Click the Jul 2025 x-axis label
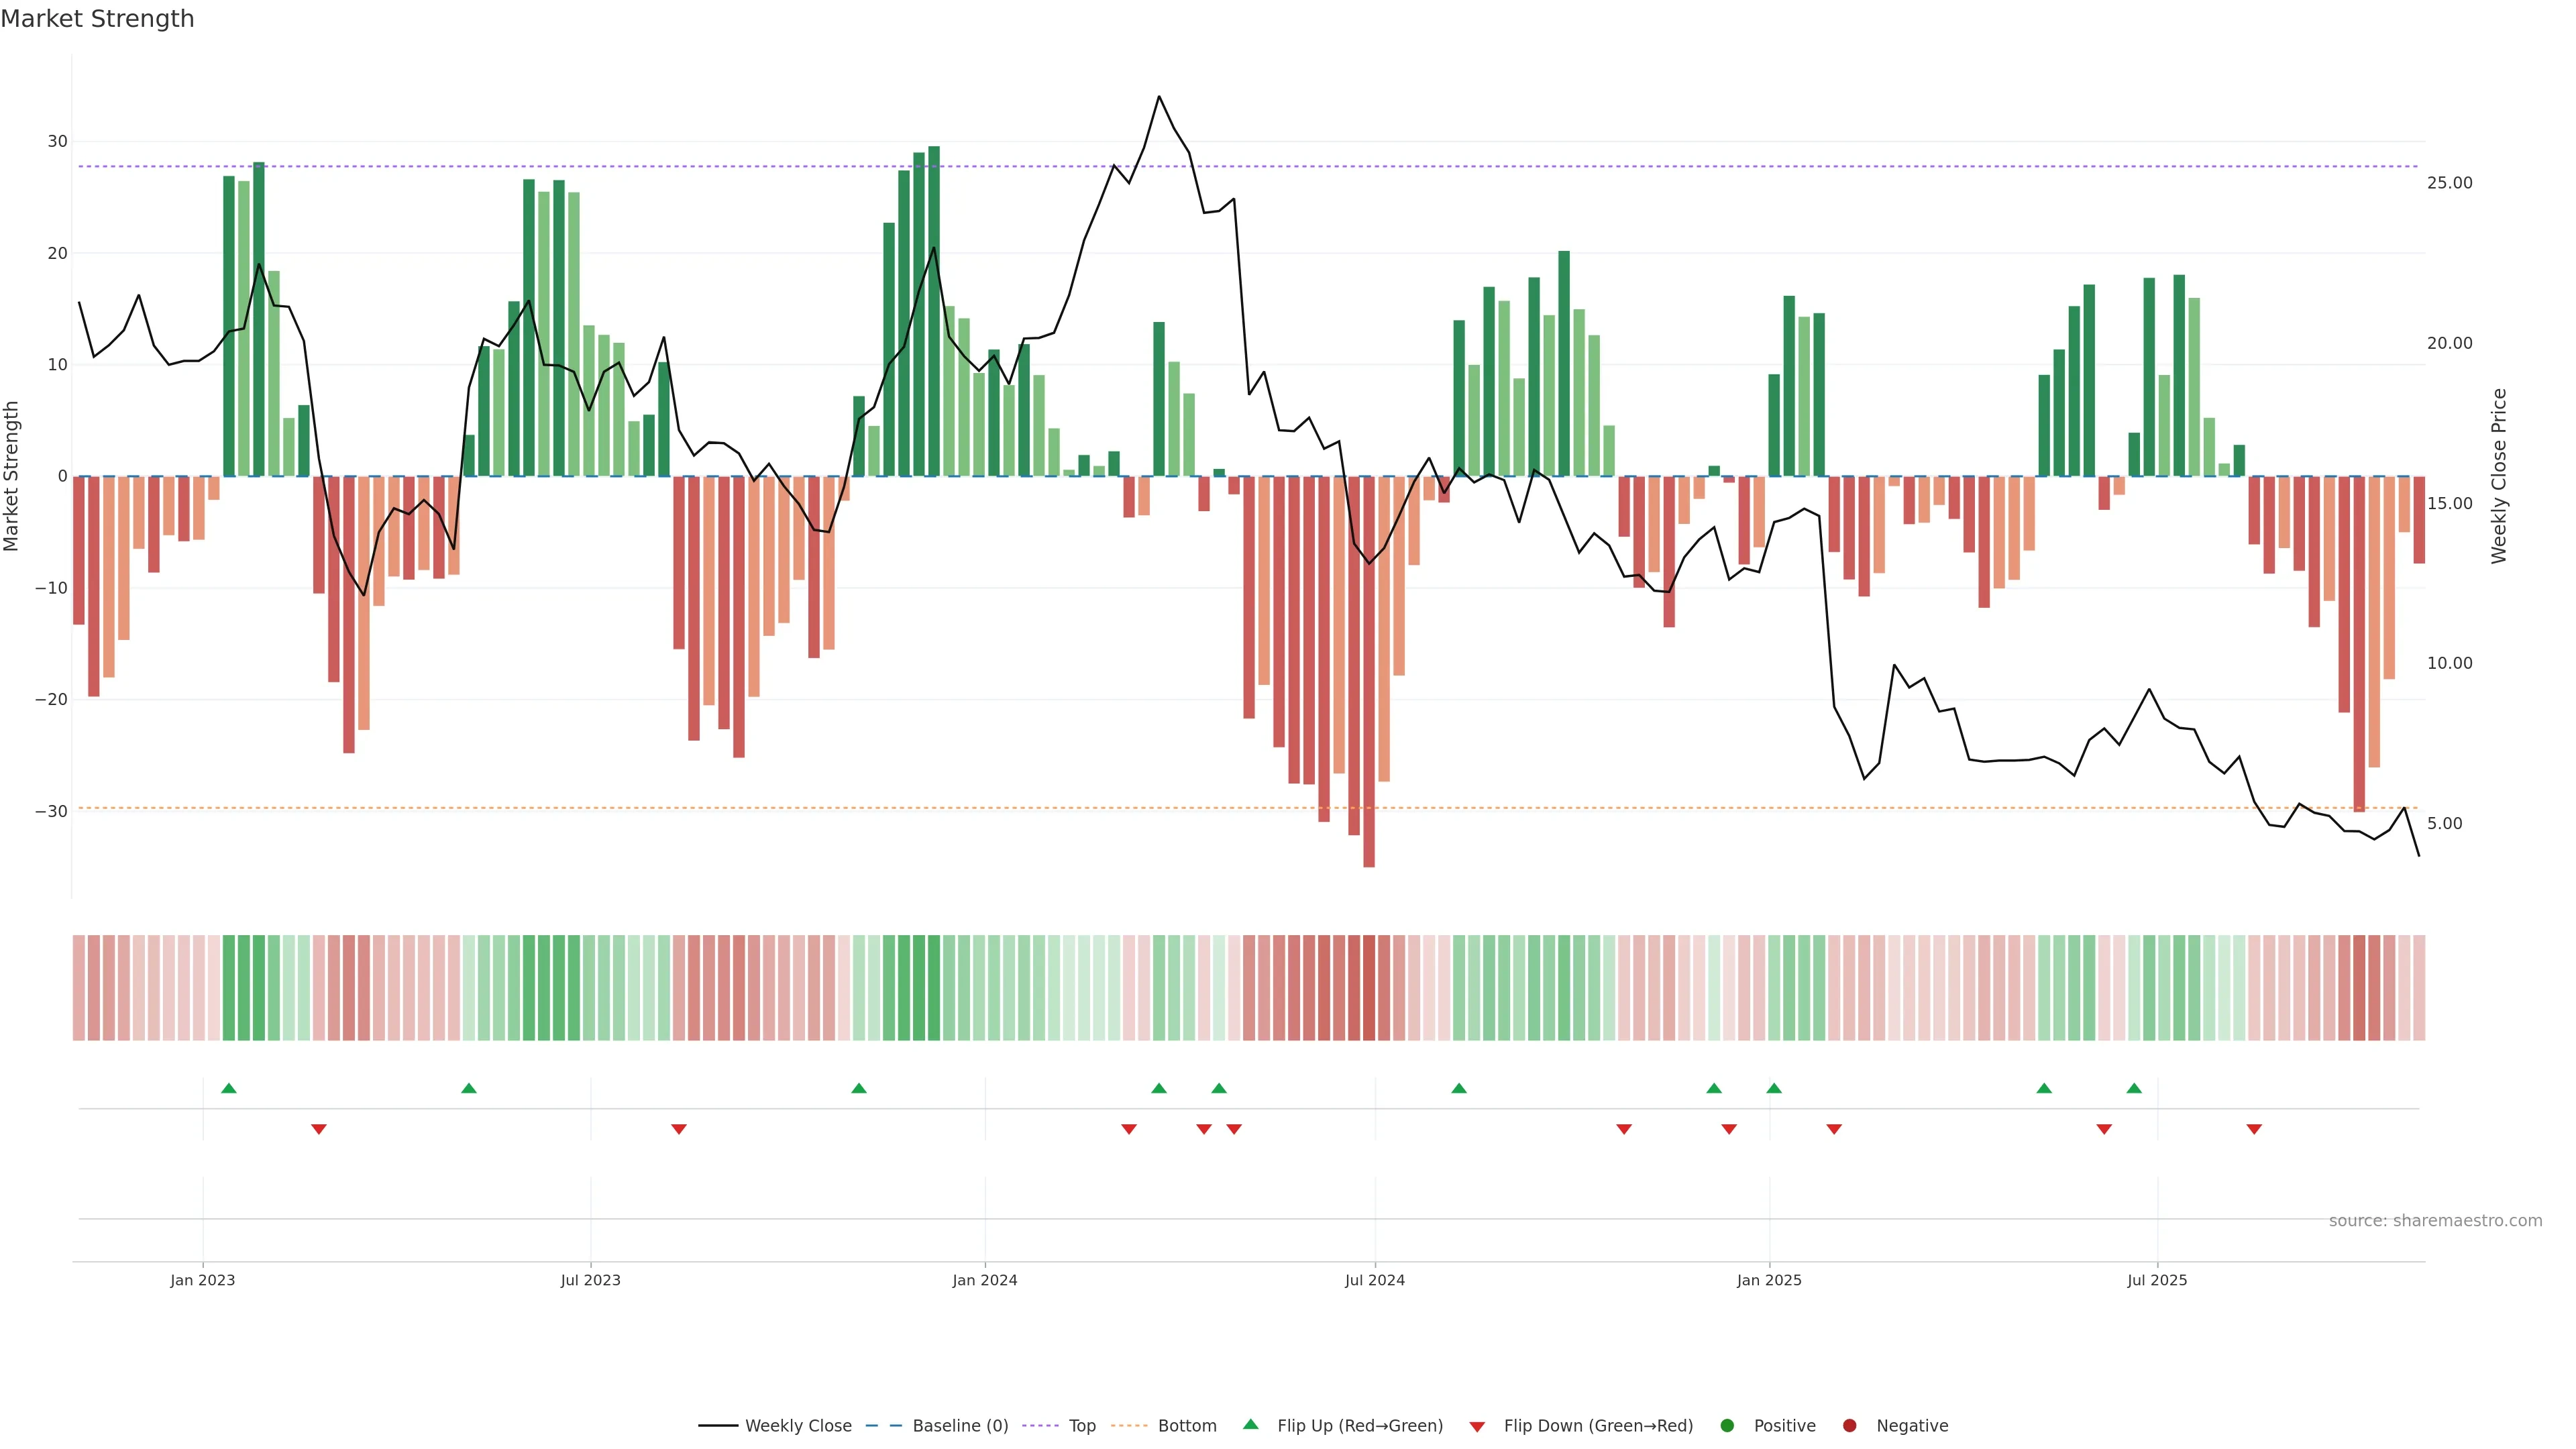 [x=2157, y=1280]
